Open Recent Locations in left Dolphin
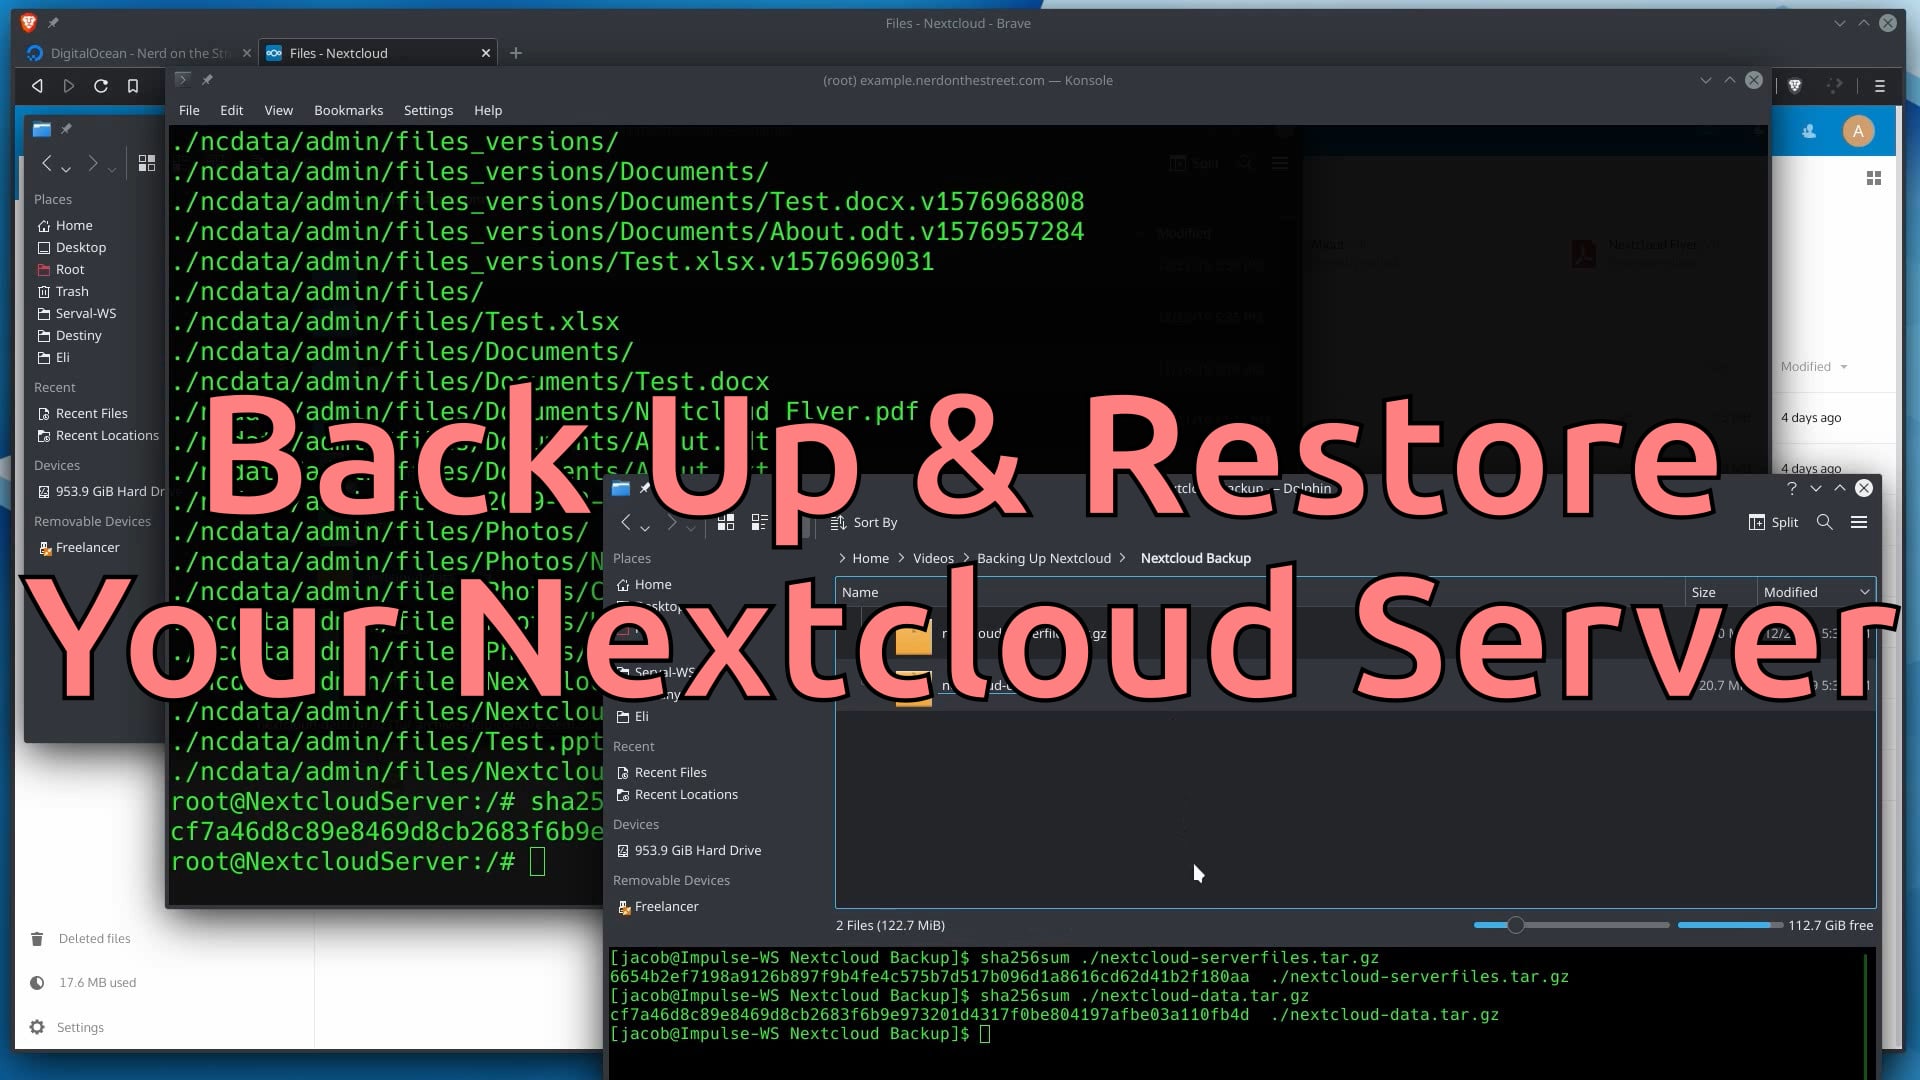Screen dimensions: 1920x1080 (x=98, y=435)
